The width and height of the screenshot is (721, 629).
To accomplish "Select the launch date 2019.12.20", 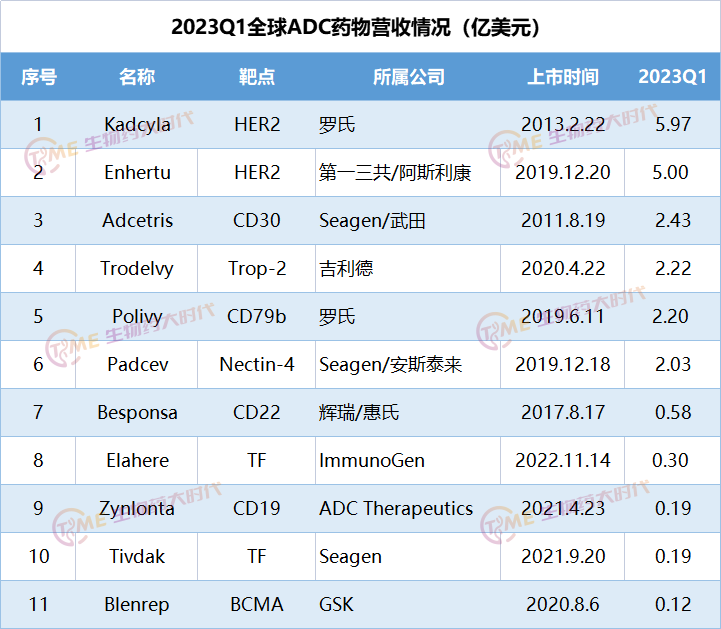I will point(563,172).
